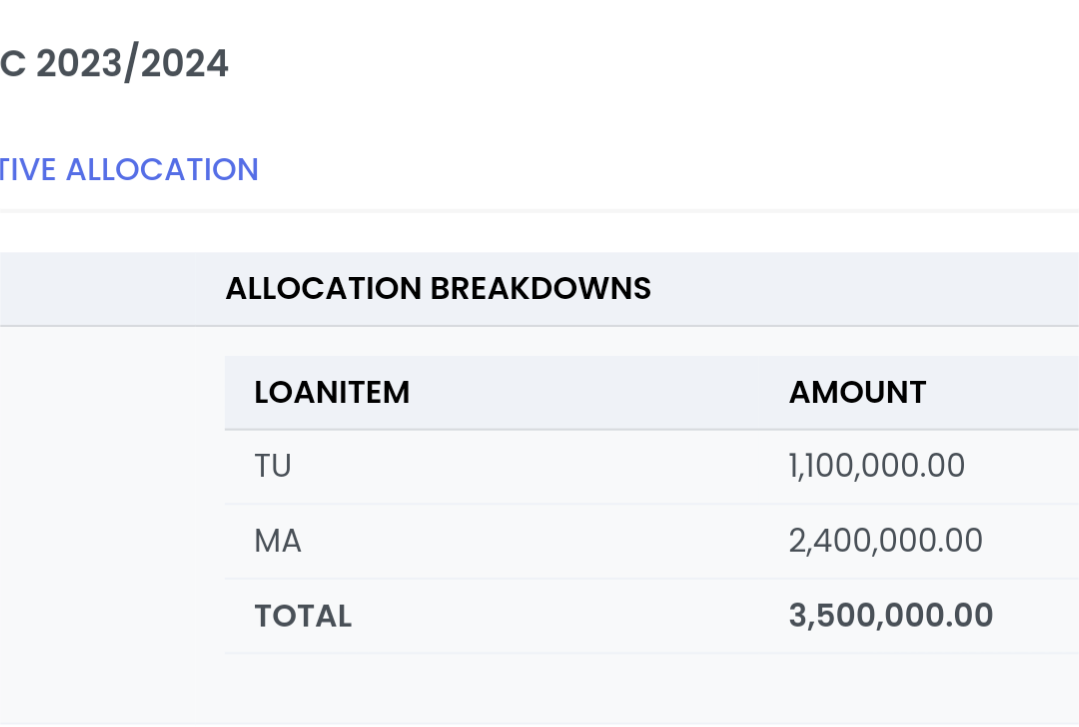The width and height of the screenshot is (1079, 727).
Task: Select the TU loan item cell
Action: pos(273,466)
